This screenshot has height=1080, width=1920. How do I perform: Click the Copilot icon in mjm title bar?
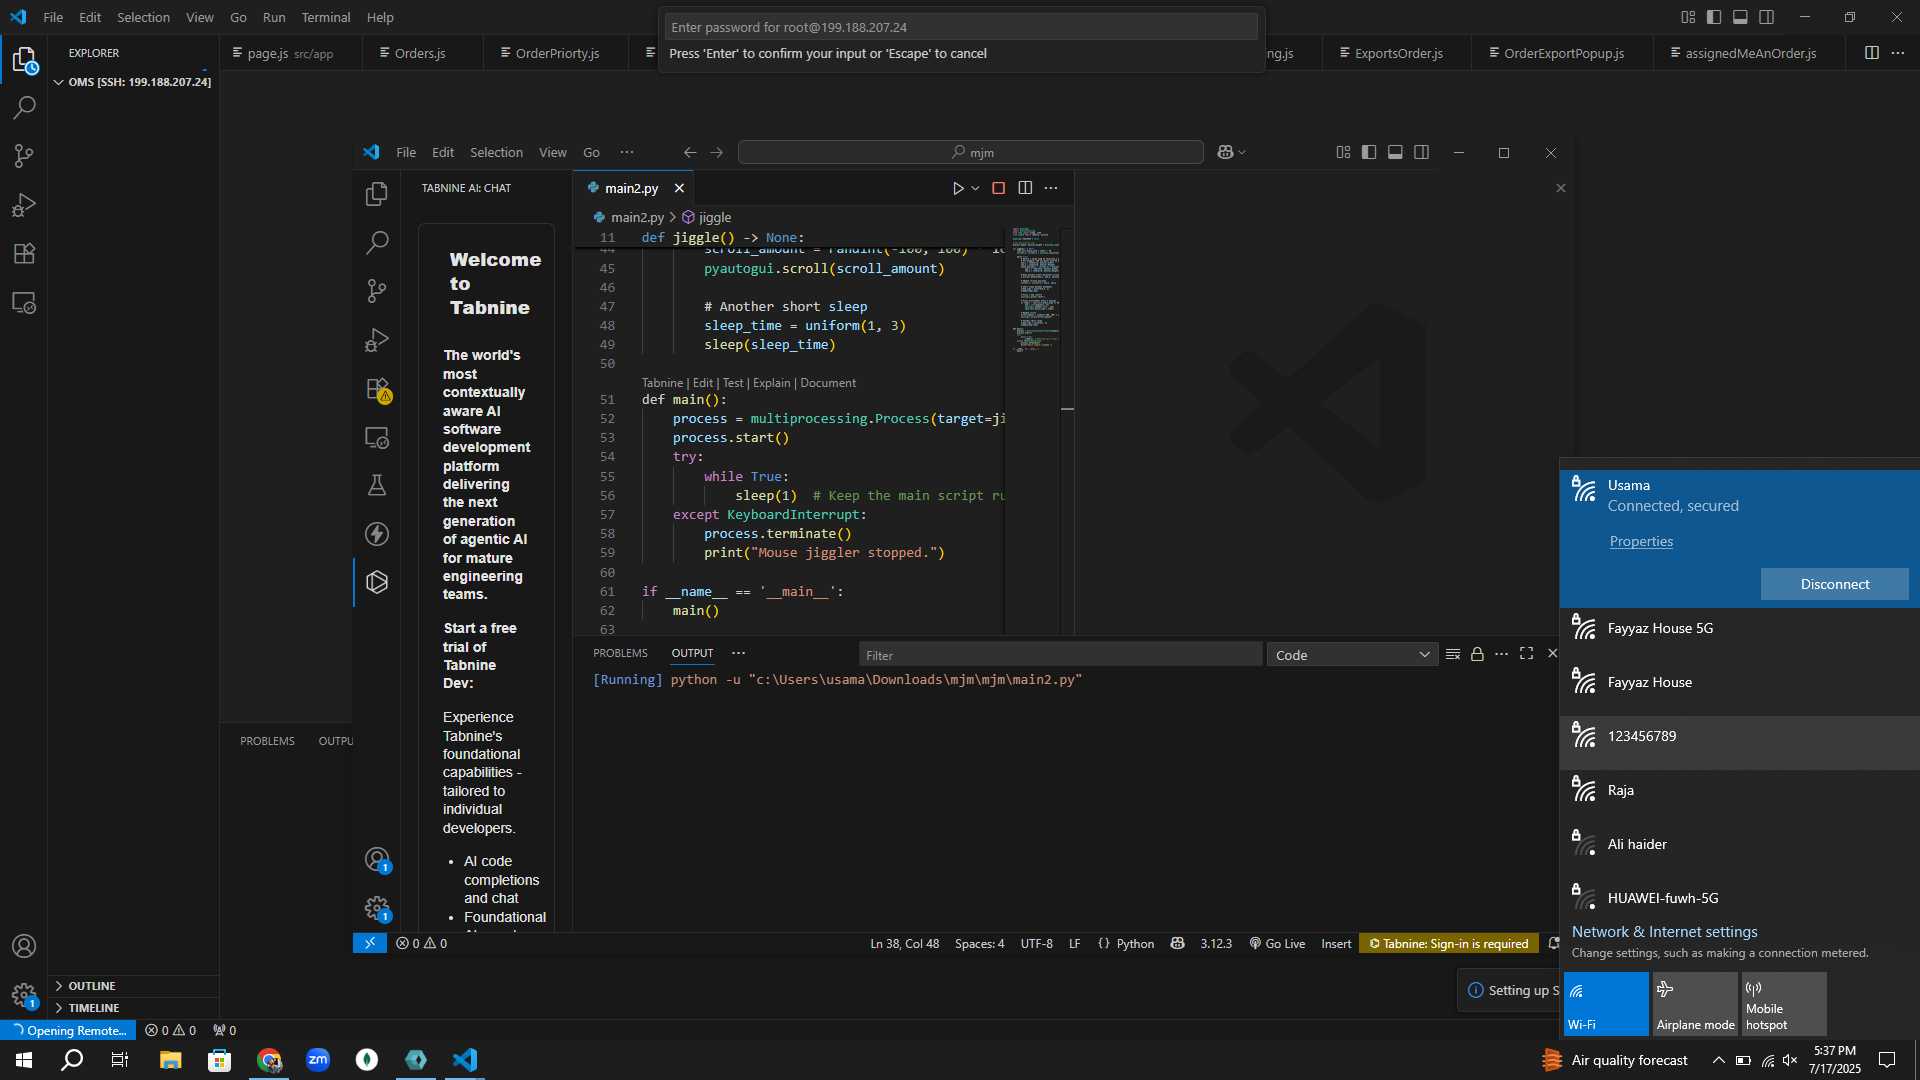pos(1225,152)
